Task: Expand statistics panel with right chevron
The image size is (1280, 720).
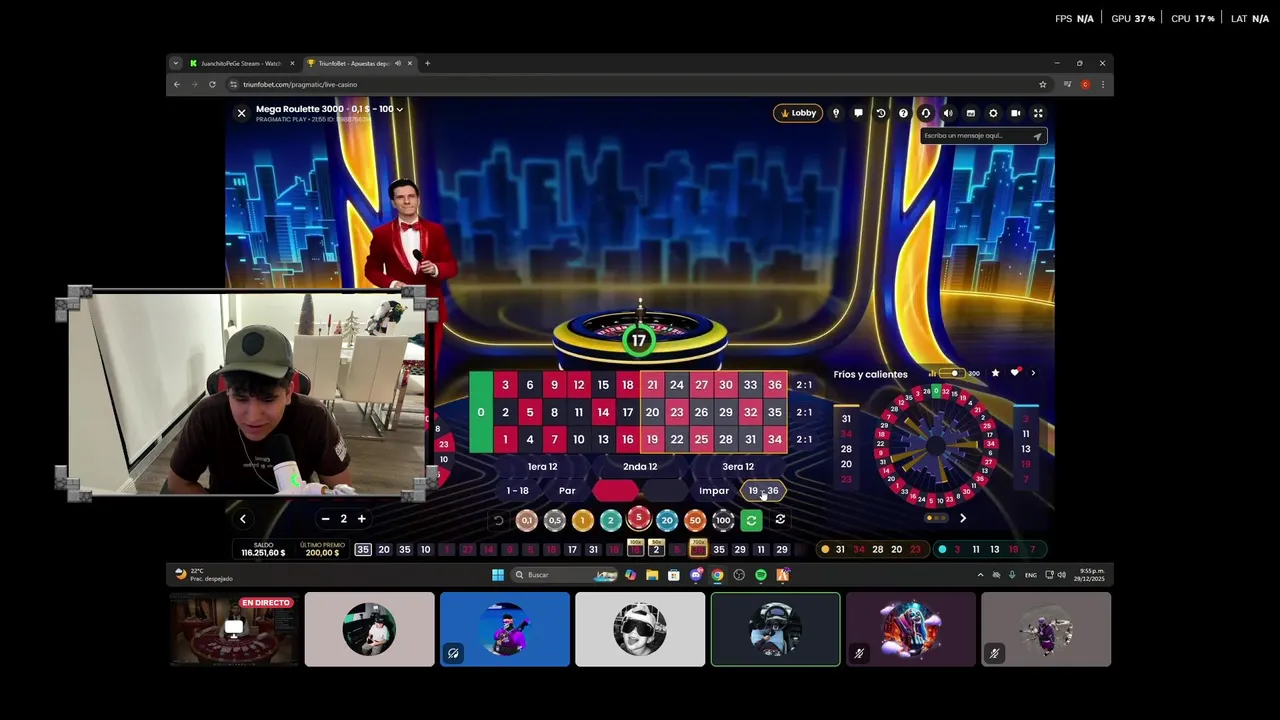Action: [1033, 373]
